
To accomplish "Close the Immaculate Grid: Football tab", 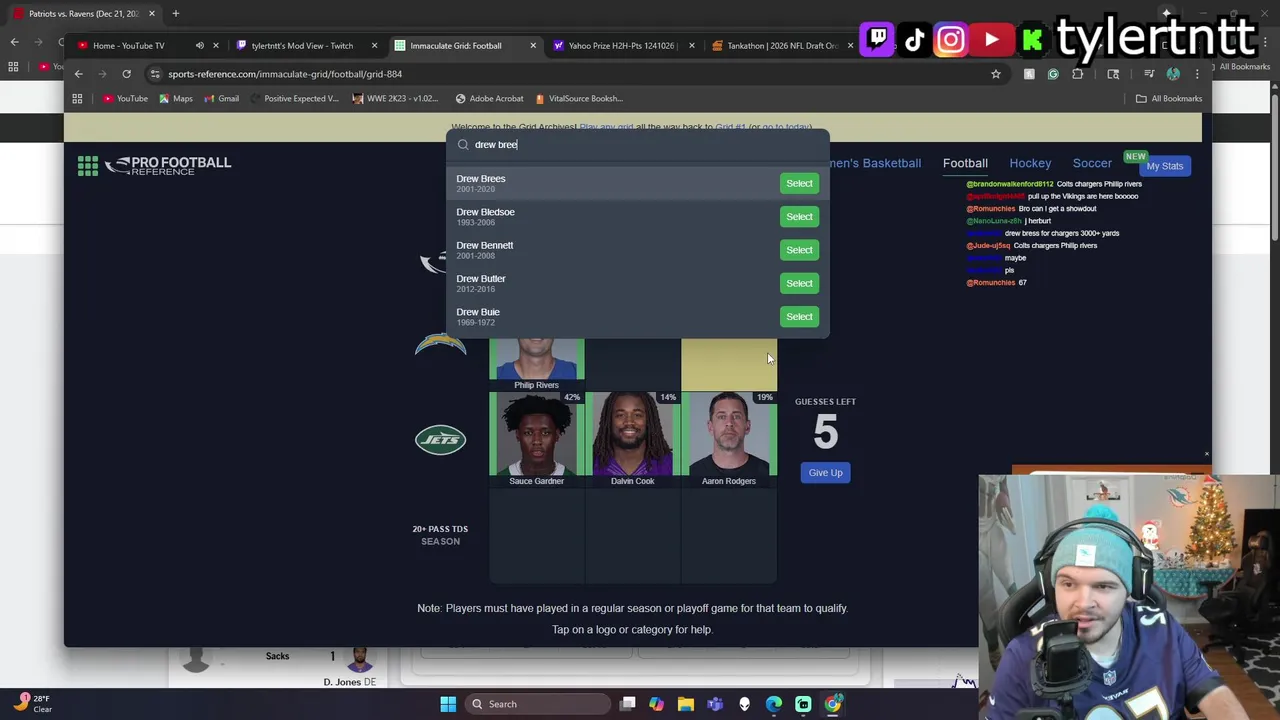I will [x=532, y=45].
